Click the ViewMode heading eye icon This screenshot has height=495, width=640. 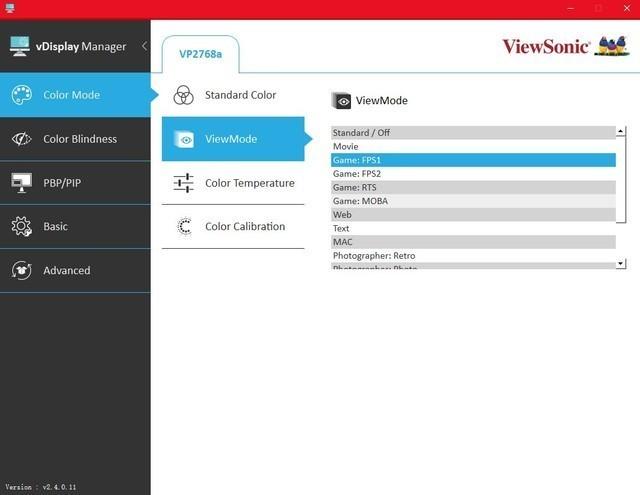pos(341,101)
